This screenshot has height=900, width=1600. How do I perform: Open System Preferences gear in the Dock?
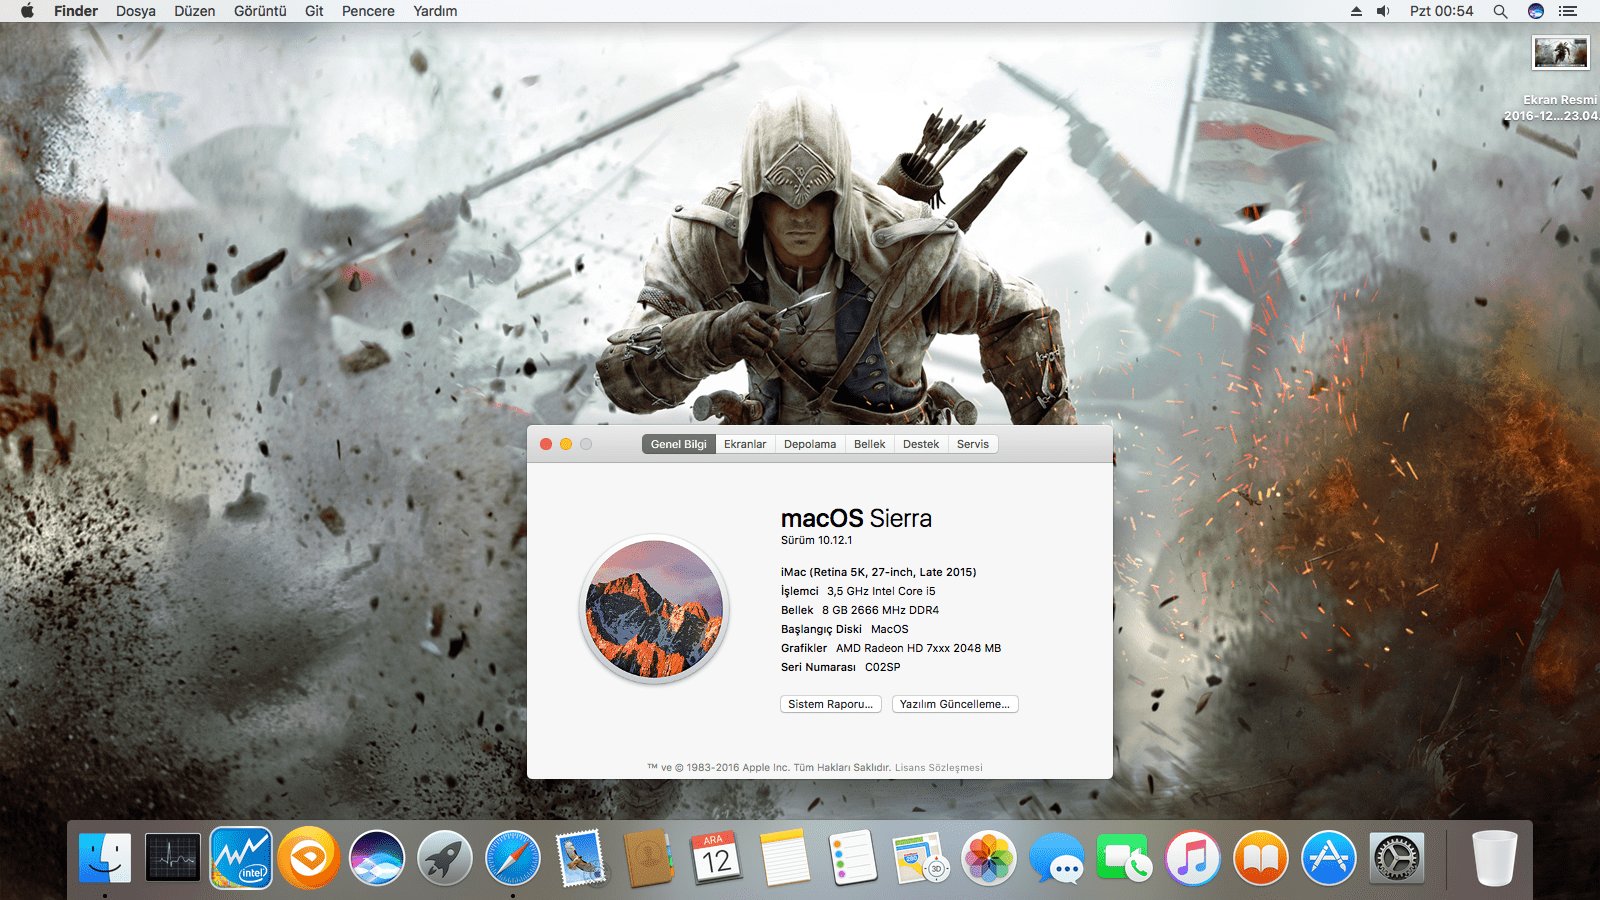click(1397, 858)
